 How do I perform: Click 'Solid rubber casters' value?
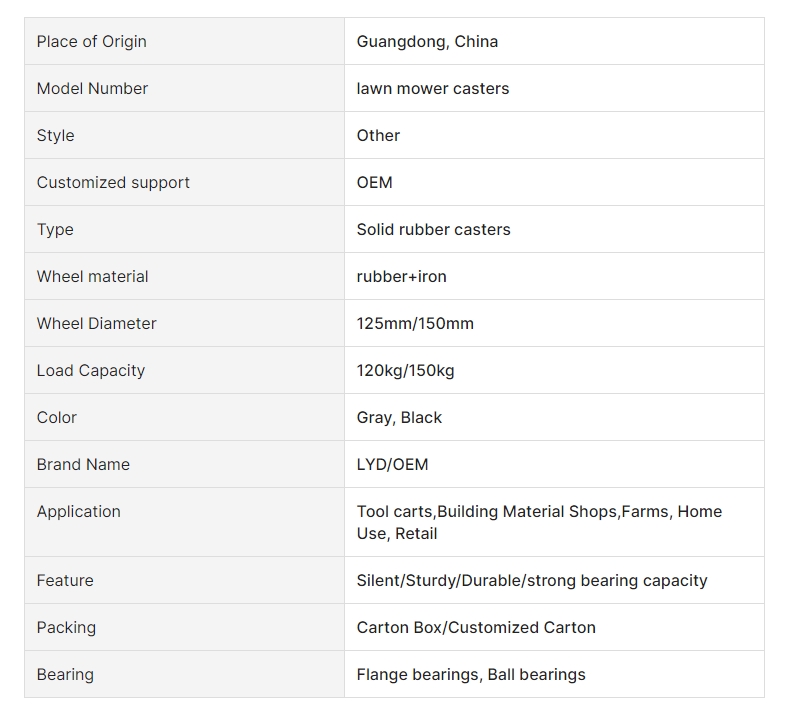pyautogui.click(x=433, y=229)
